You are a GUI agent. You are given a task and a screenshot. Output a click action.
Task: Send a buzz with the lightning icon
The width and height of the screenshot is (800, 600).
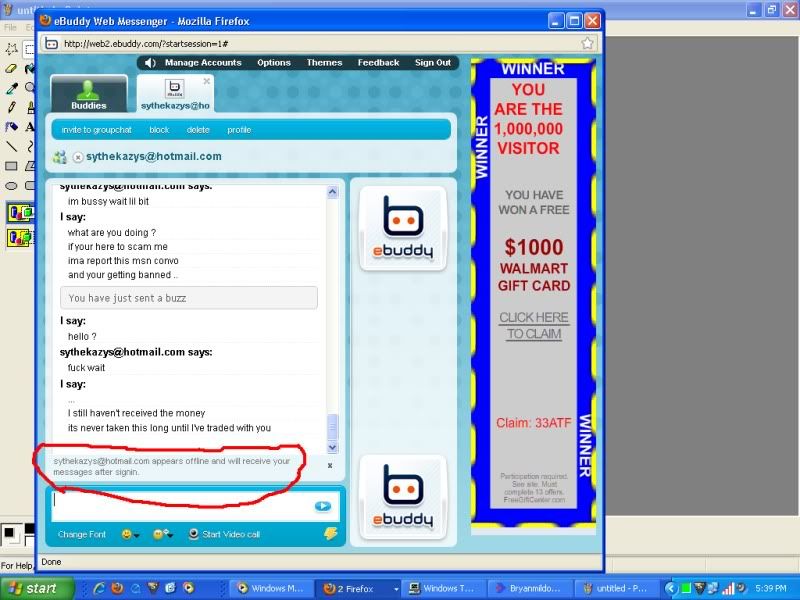point(331,533)
